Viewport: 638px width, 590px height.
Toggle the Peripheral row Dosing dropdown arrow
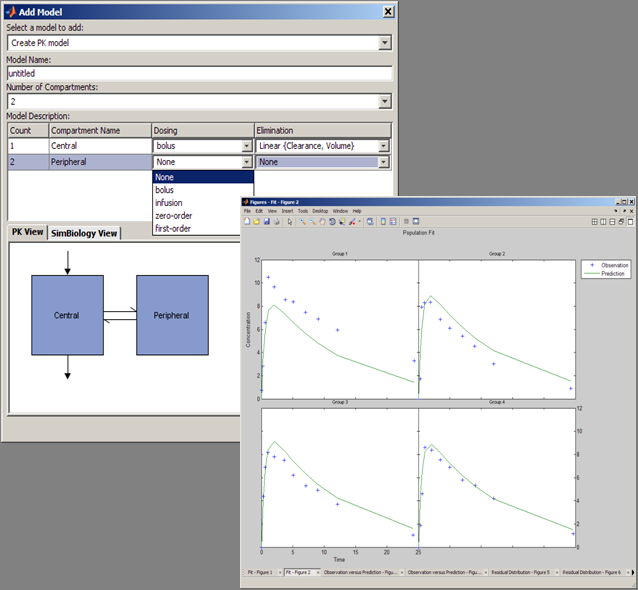pyautogui.click(x=247, y=162)
